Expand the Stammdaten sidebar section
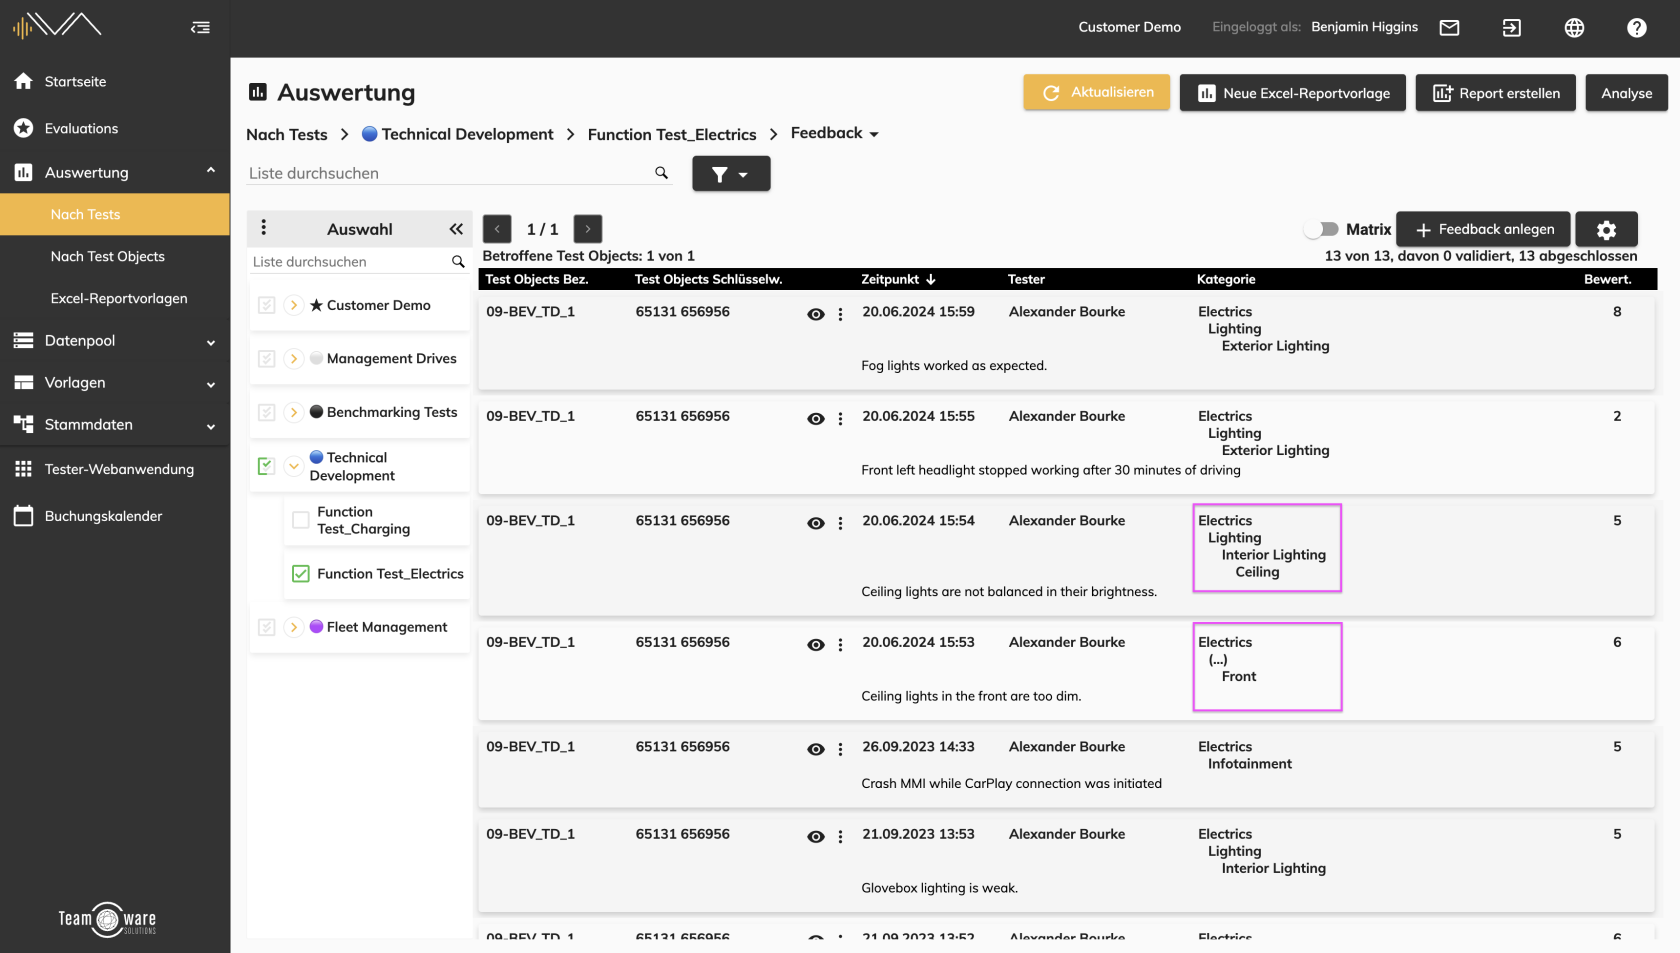This screenshot has height=953, width=1680. pos(211,426)
